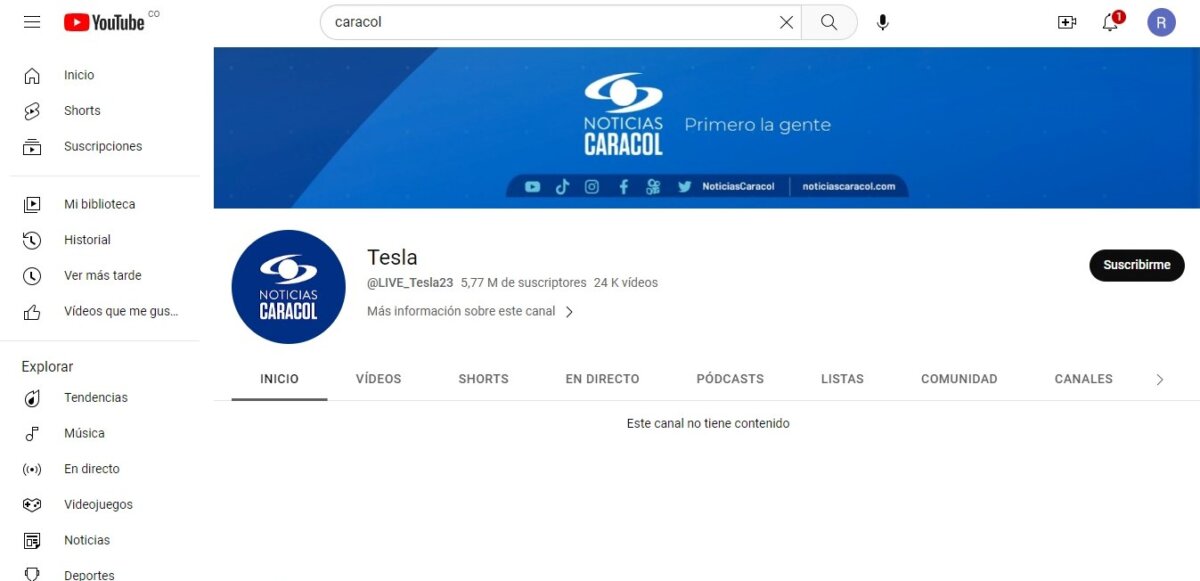Click the @LIVE_Tesla23 channel handle
The width and height of the screenshot is (1200, 581).
click(x=410, y=283)
